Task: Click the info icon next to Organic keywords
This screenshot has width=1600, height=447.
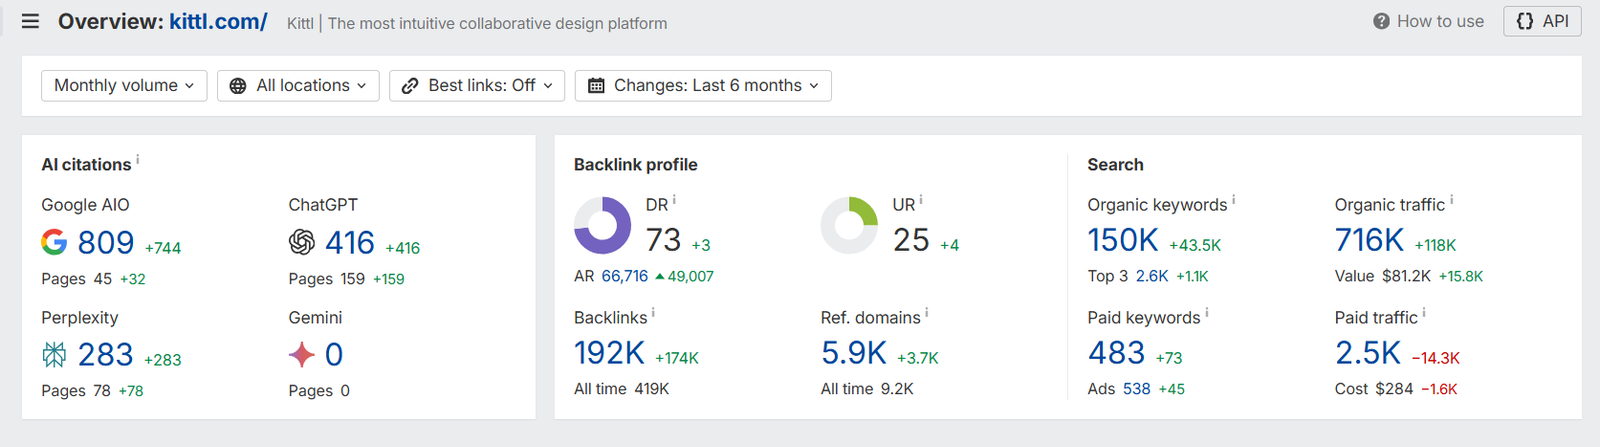Action: click(x=1234, y=200)
